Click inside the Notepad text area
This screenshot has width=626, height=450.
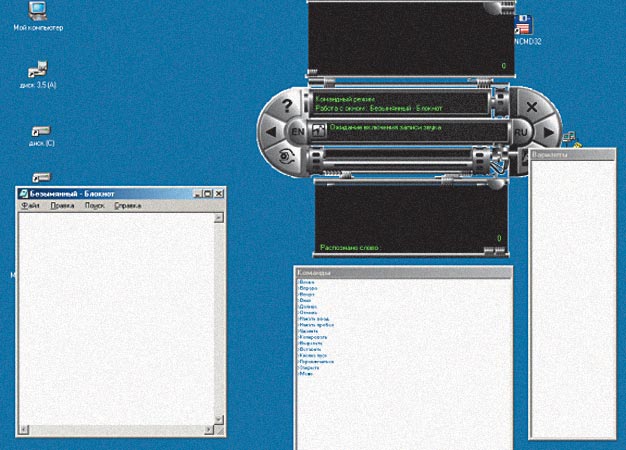click(x=115, y=310)
